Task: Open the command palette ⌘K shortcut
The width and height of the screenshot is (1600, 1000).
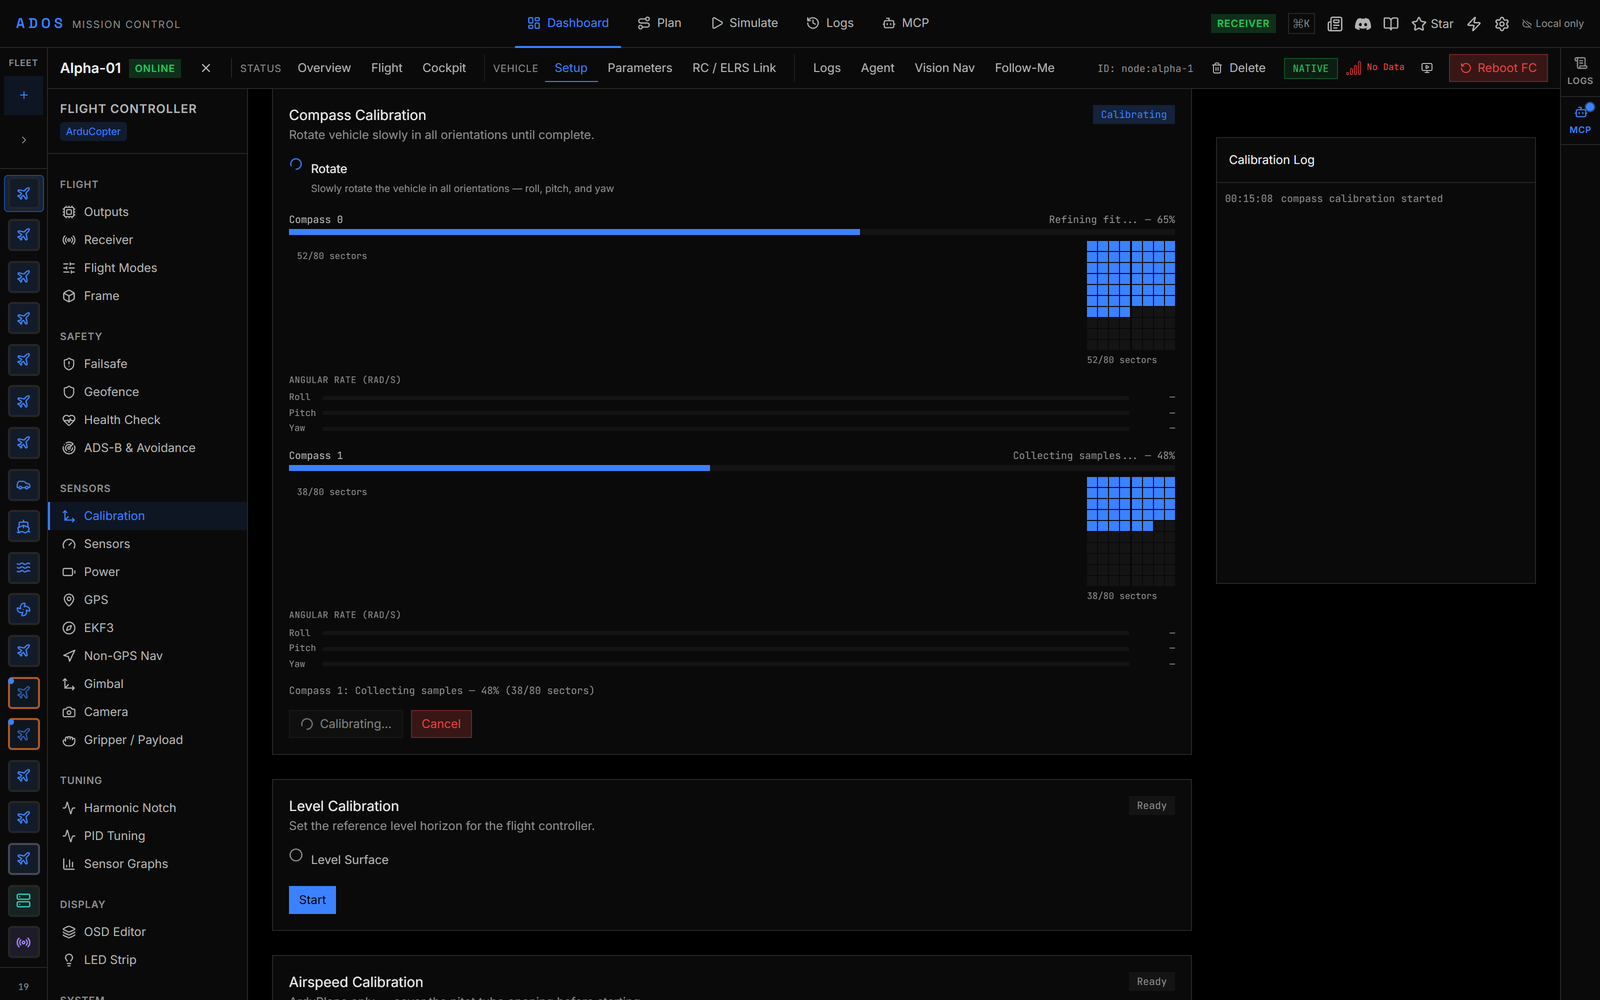Action: pyautogui.click(x=1301, y=23)
